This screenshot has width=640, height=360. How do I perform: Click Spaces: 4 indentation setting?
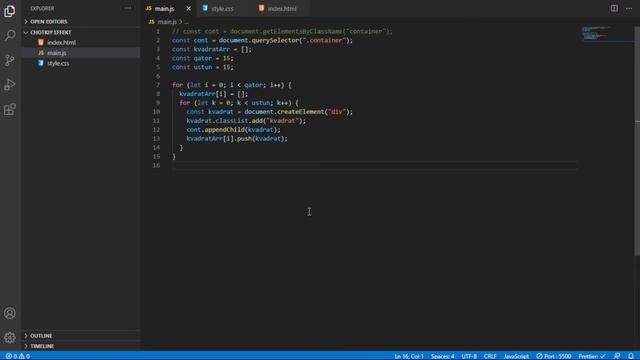point(442,356)
